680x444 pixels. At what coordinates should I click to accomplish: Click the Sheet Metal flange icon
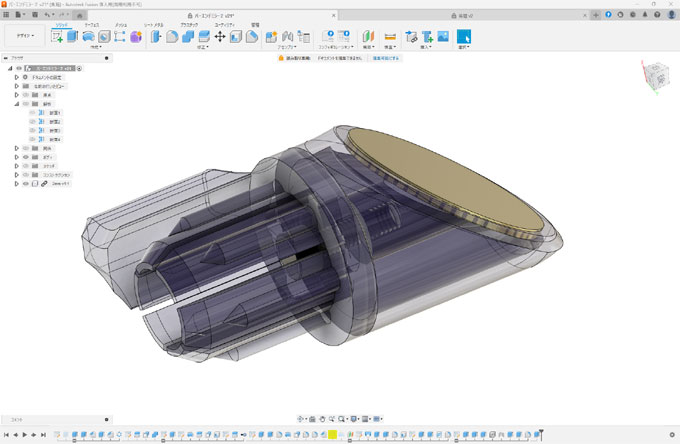pos(156,37)
